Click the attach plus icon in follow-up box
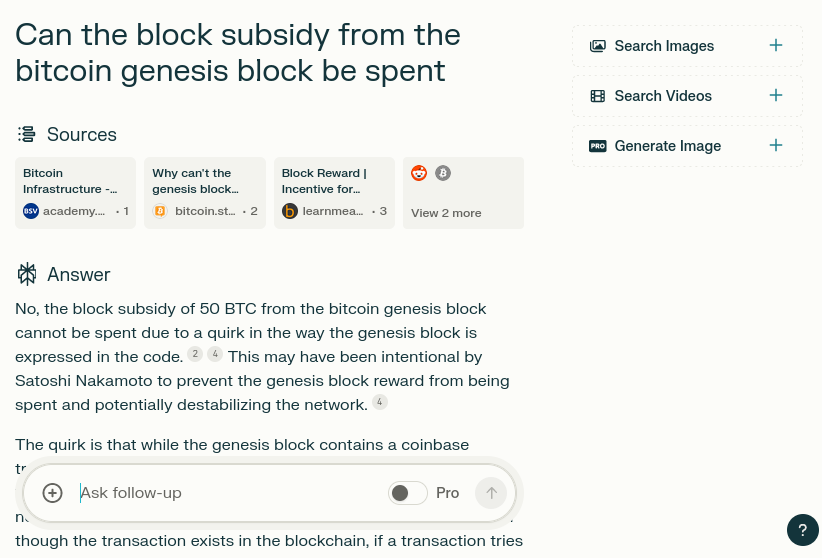This screenshot has width=822, height=558. click(53, 493)
